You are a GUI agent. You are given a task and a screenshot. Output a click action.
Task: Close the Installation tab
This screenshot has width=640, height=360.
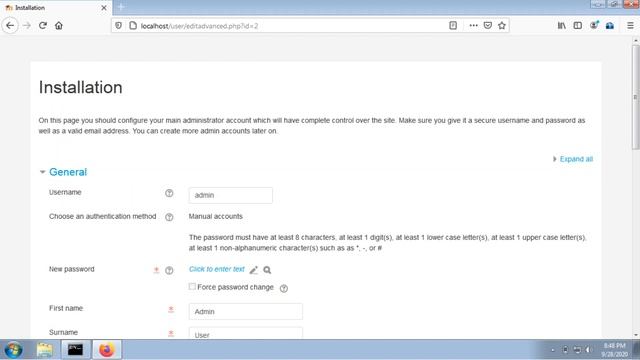coord(104,8)
